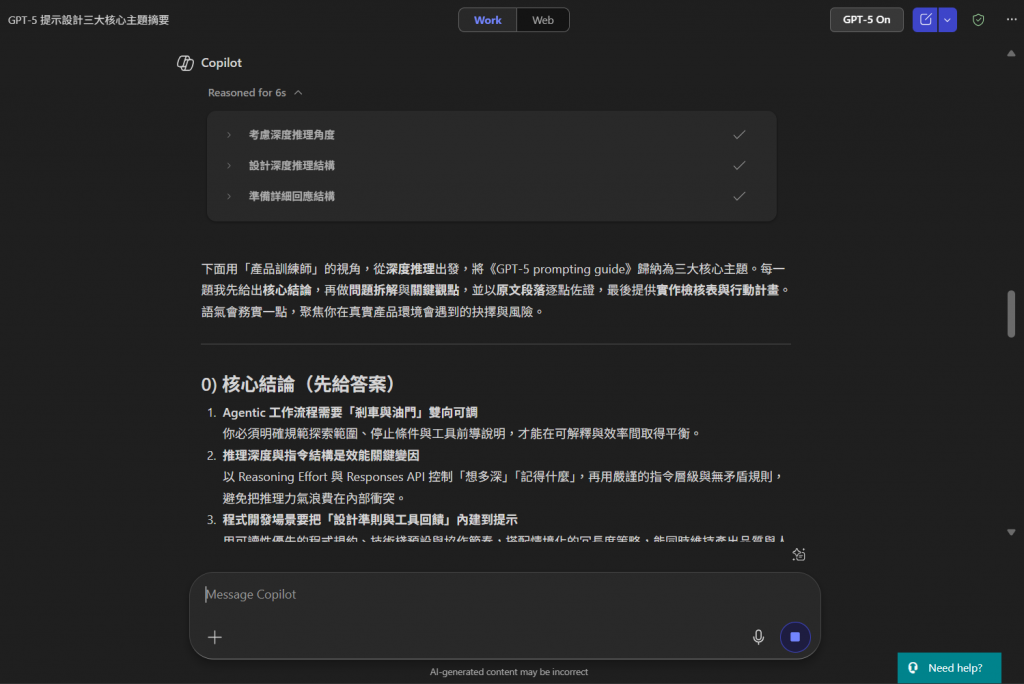Click the green shield protection icon
The width and height of the screenshot is (1024, 684).
pyautogui.click(x=978, y=20)
